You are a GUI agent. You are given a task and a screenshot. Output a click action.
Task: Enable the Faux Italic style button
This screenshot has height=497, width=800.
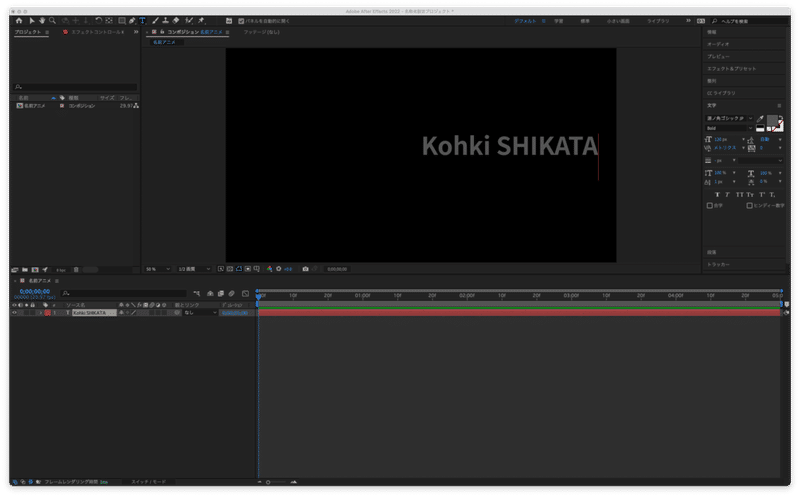pos(727,194)
